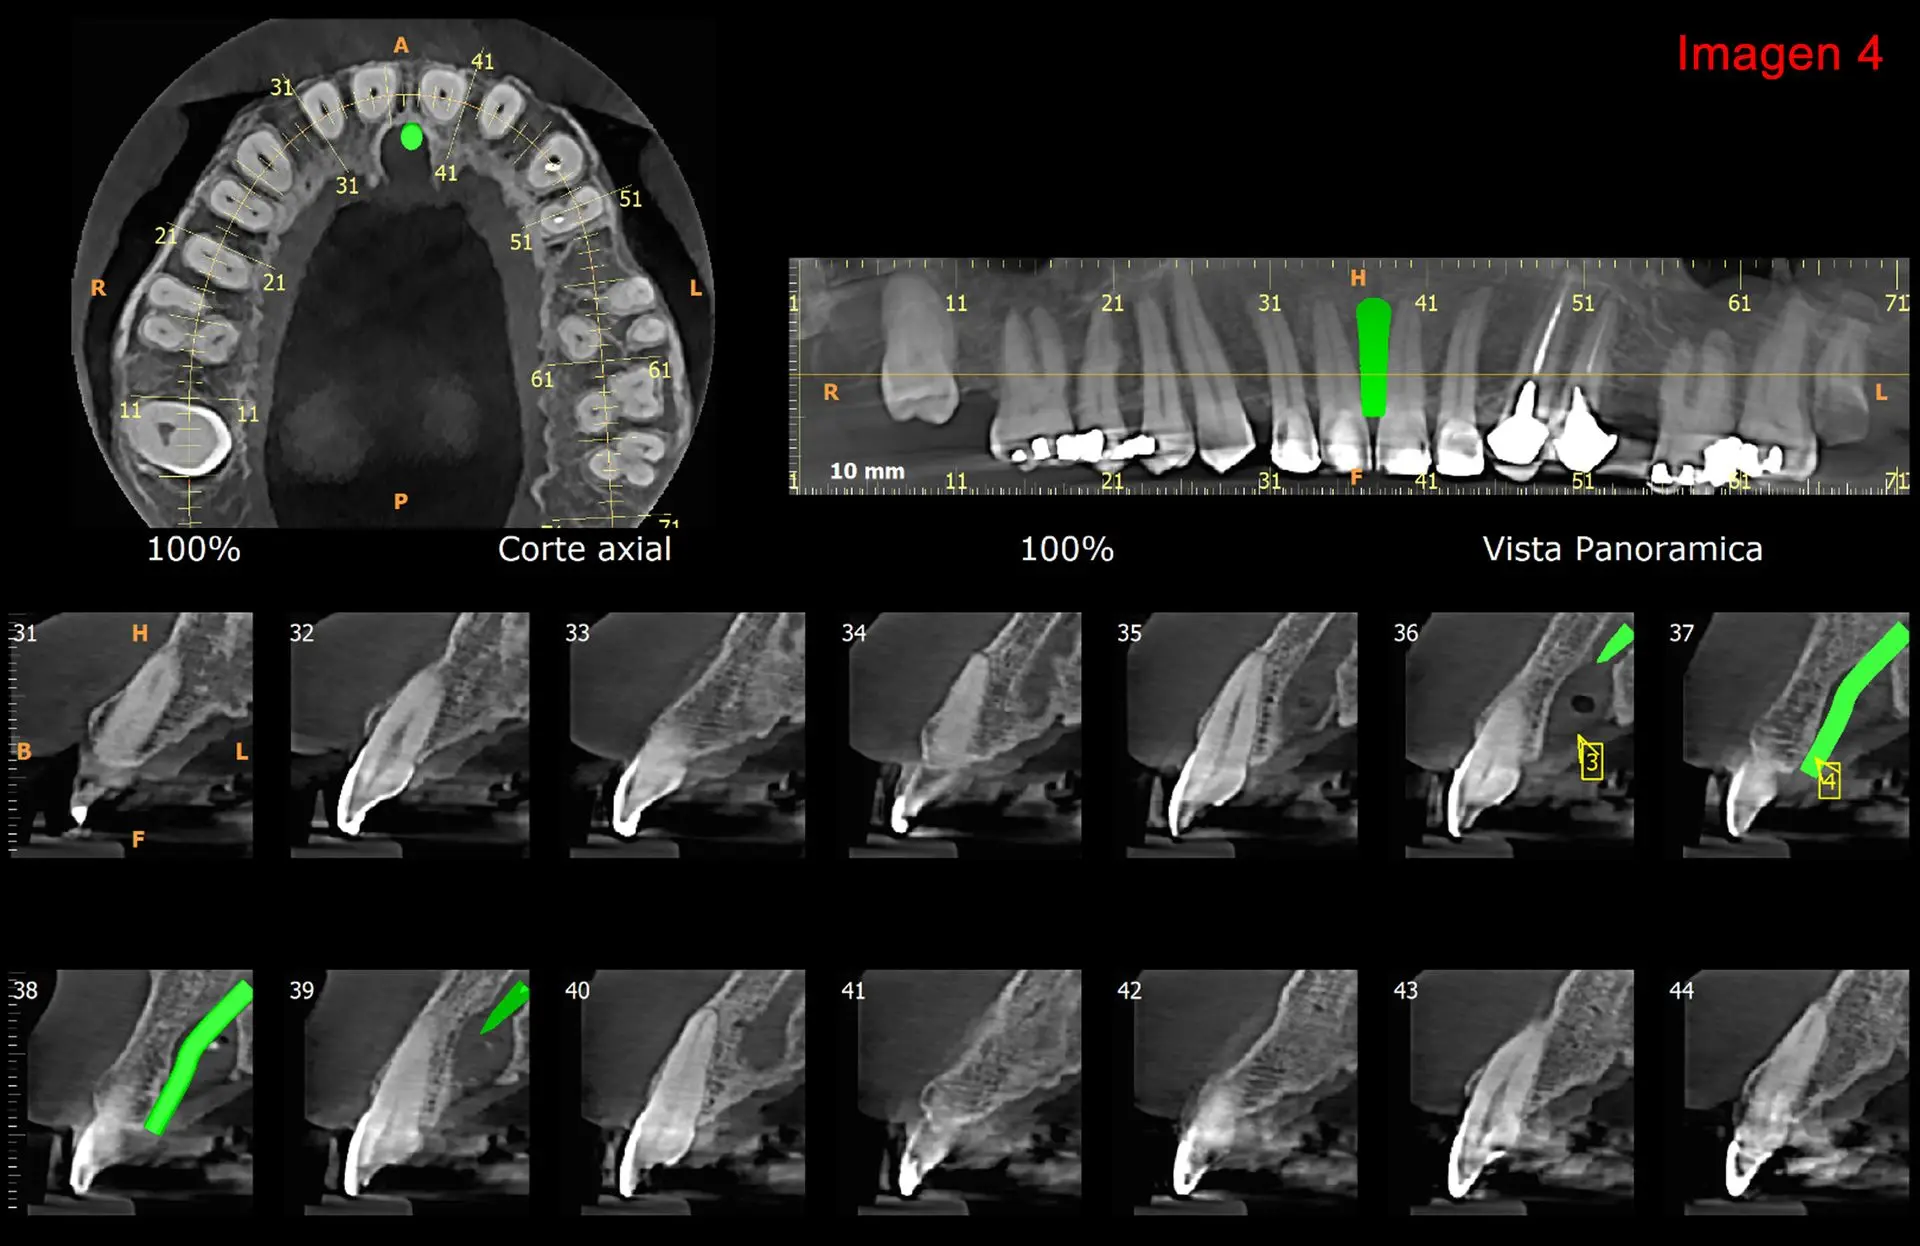Click the Imagen 4 title
The image size is (1920, 1246).
[x=1779, y=53]
